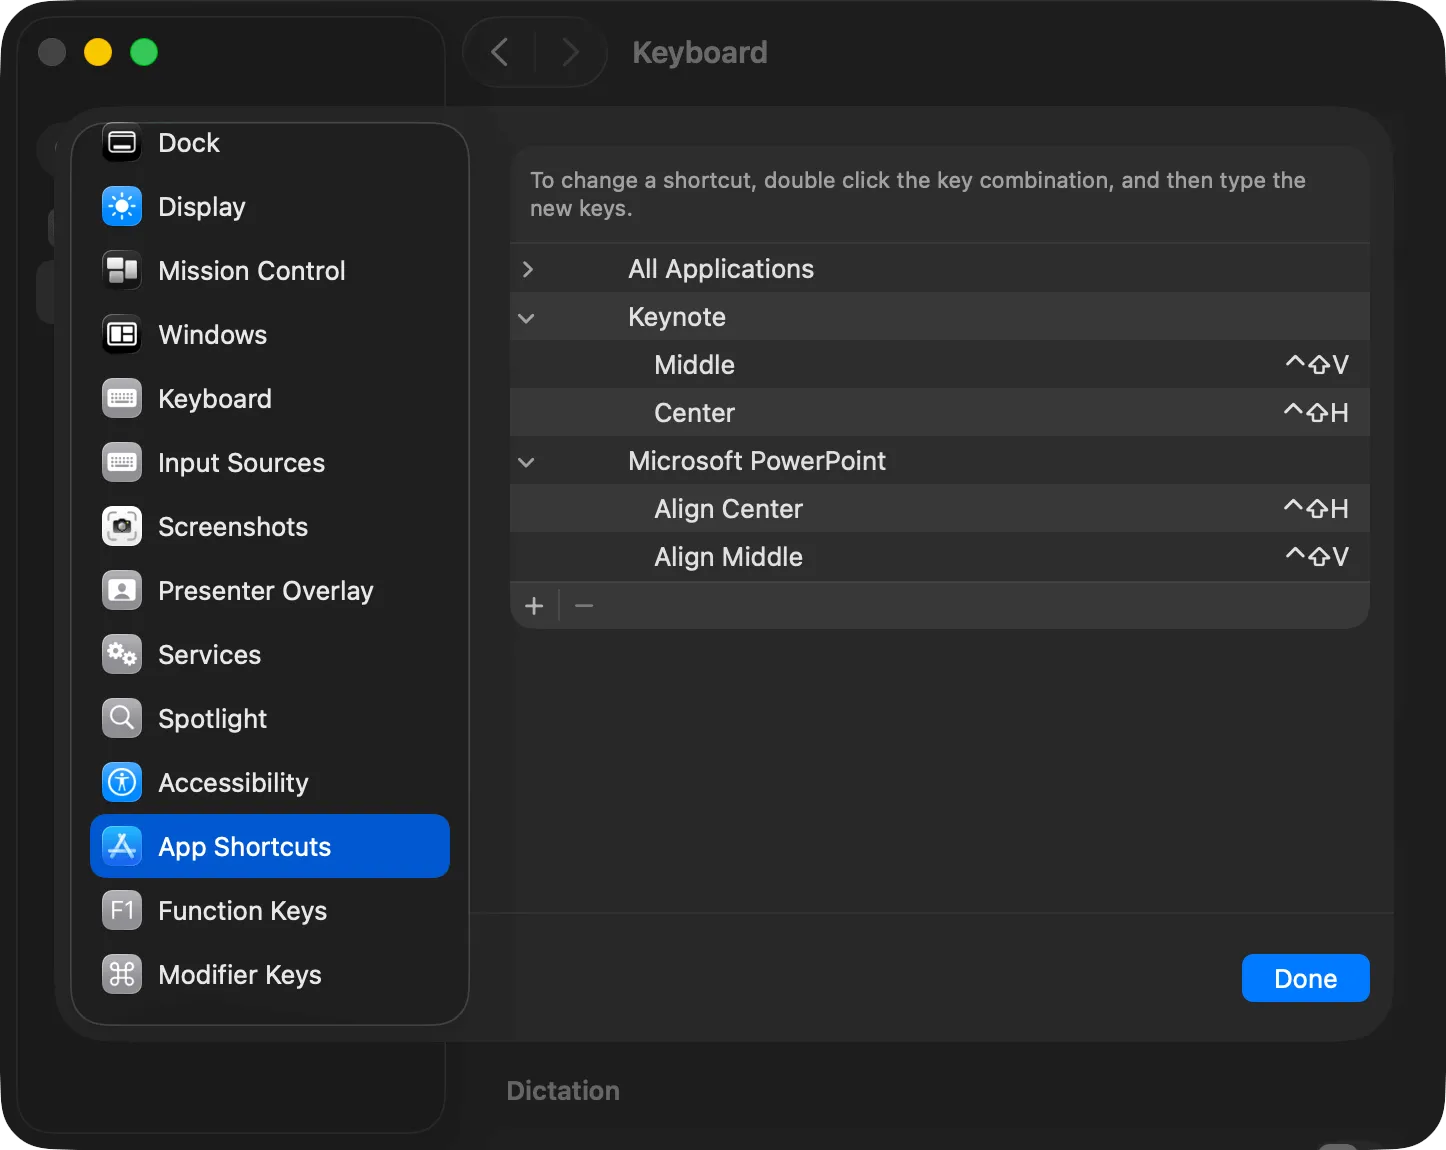Screen dimensions: 1446x1150
Task: Click the Services gears icon
Action: click(122, 655)
